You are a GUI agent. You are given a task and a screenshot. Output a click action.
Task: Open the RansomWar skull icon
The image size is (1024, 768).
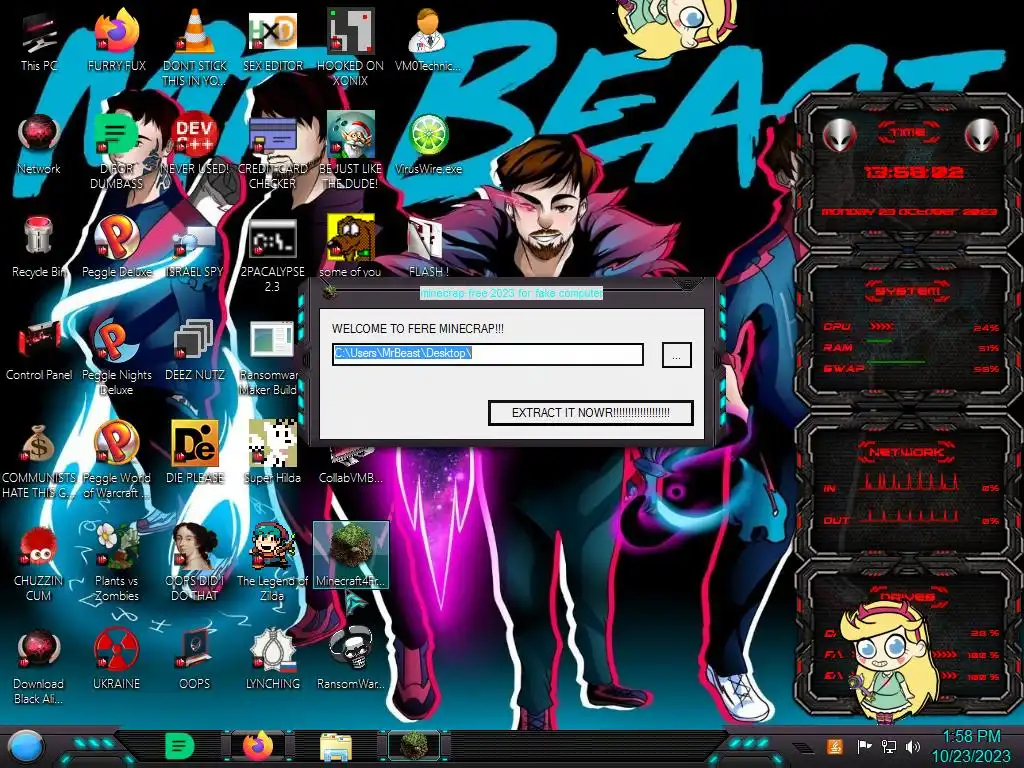click(x=351, y=660)
